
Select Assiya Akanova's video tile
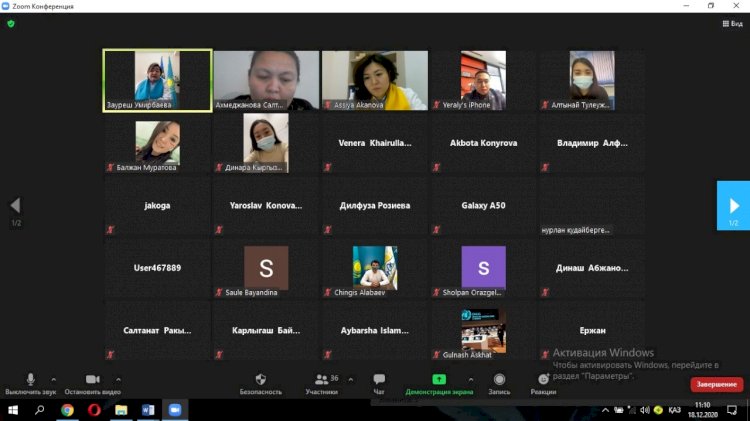tap(375, 80)
